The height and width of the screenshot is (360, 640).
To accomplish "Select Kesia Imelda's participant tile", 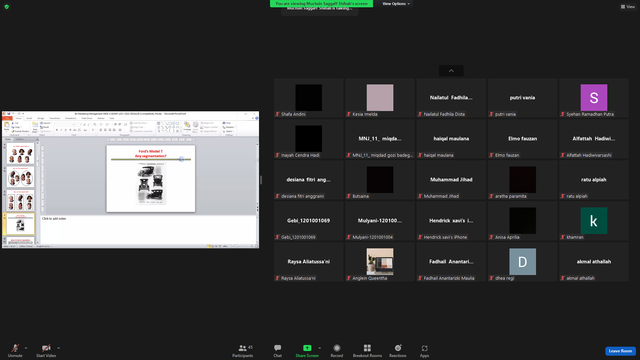I will [x=380, y=98].
